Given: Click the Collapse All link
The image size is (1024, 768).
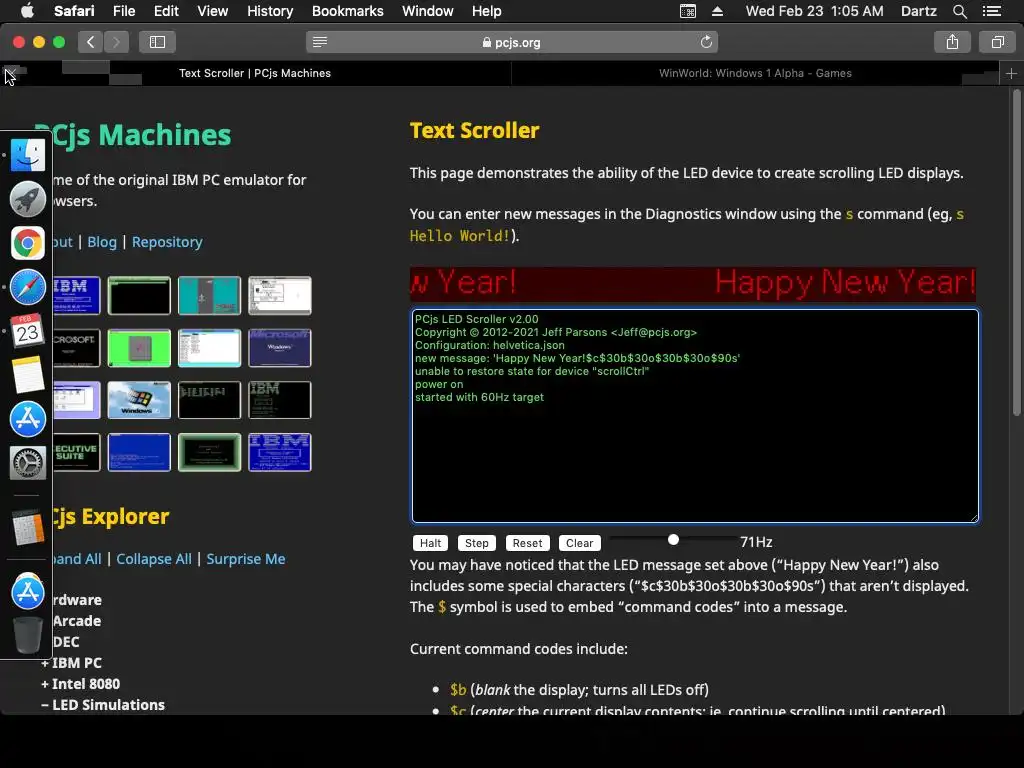Looking at the screenshot, I should [154, 559].
